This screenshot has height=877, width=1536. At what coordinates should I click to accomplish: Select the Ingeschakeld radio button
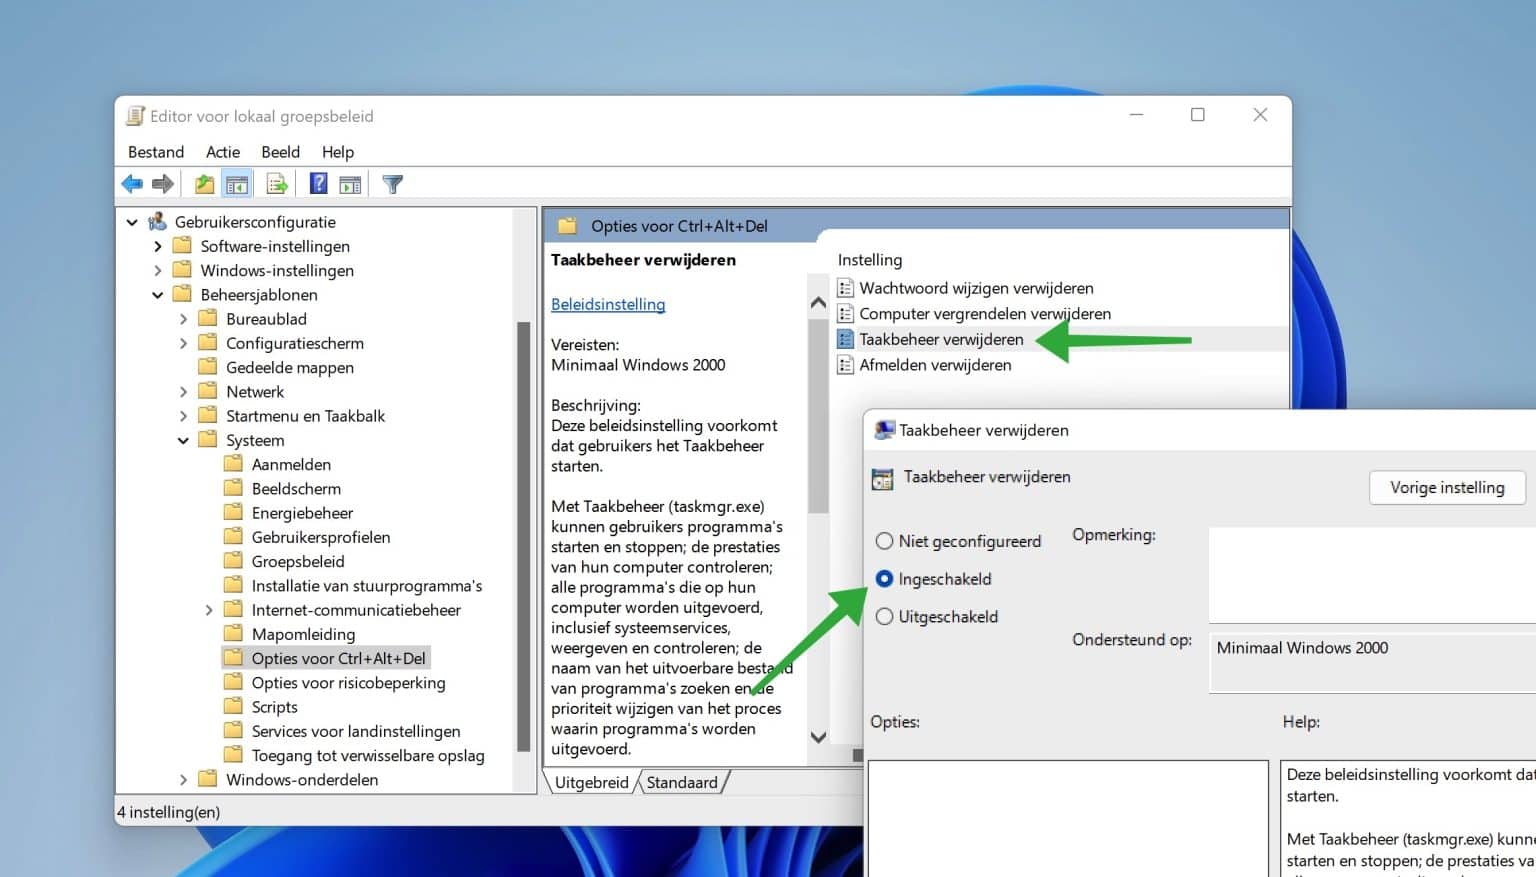(x=884, y=578)
